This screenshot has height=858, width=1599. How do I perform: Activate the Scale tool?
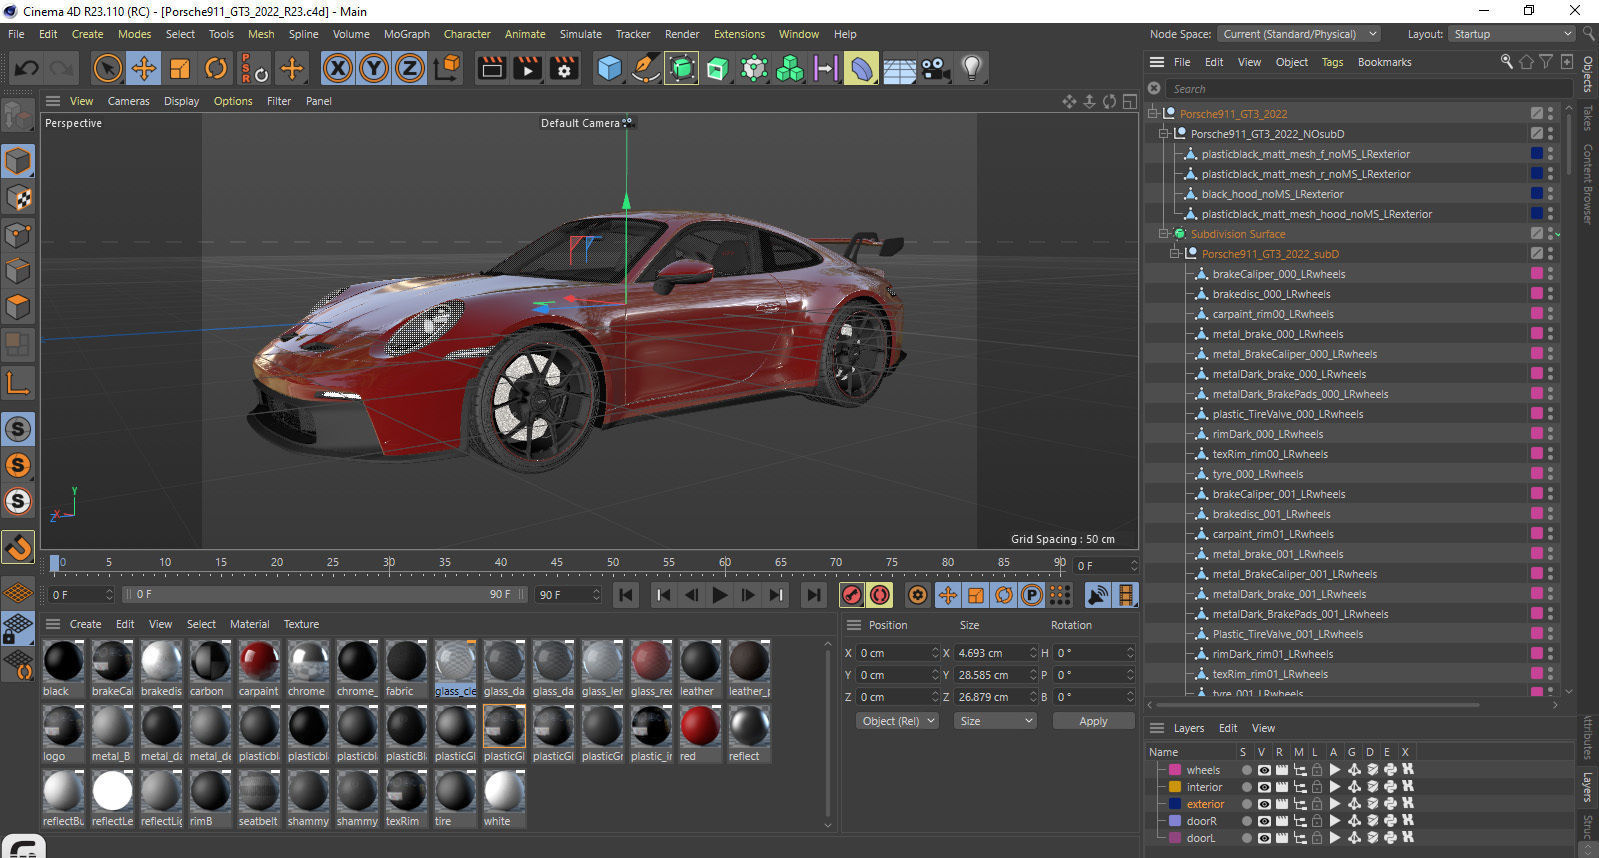click(180, 68)
